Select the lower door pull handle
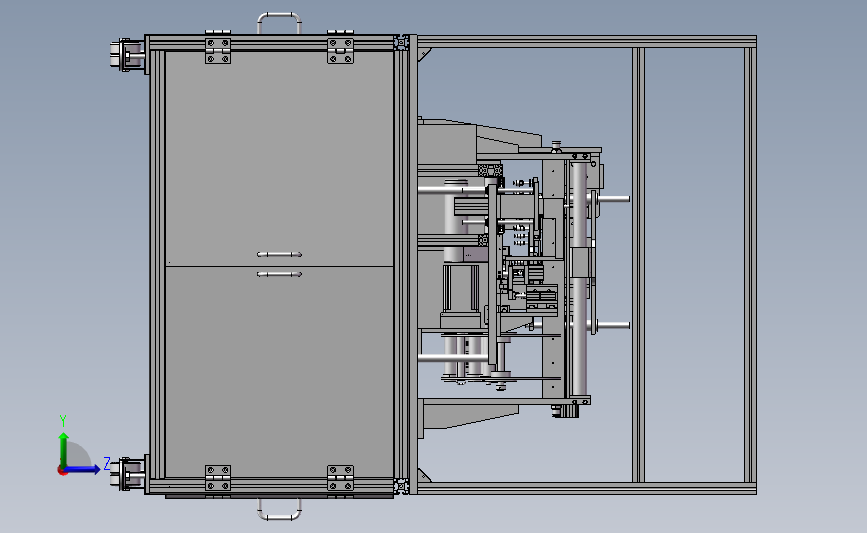Image resolution: width=867 pixels, height=533 pixels. click(x=279, y=274)
